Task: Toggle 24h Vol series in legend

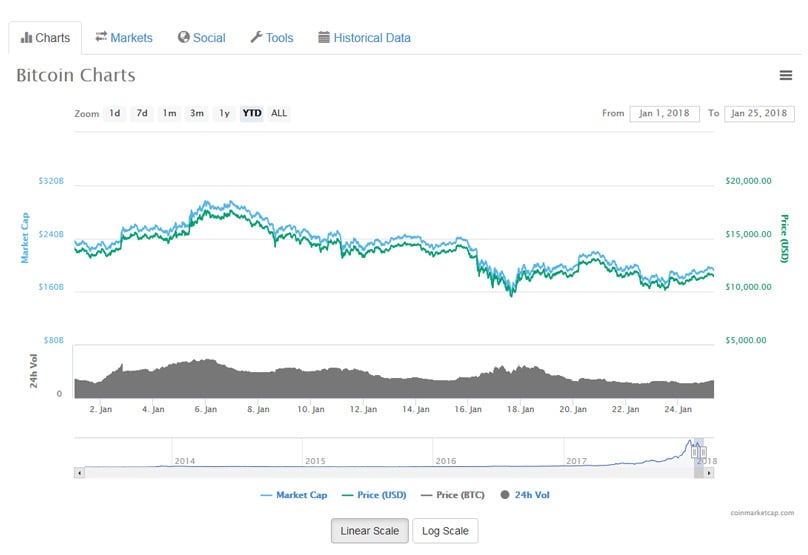Action: (x=525, y=495)
